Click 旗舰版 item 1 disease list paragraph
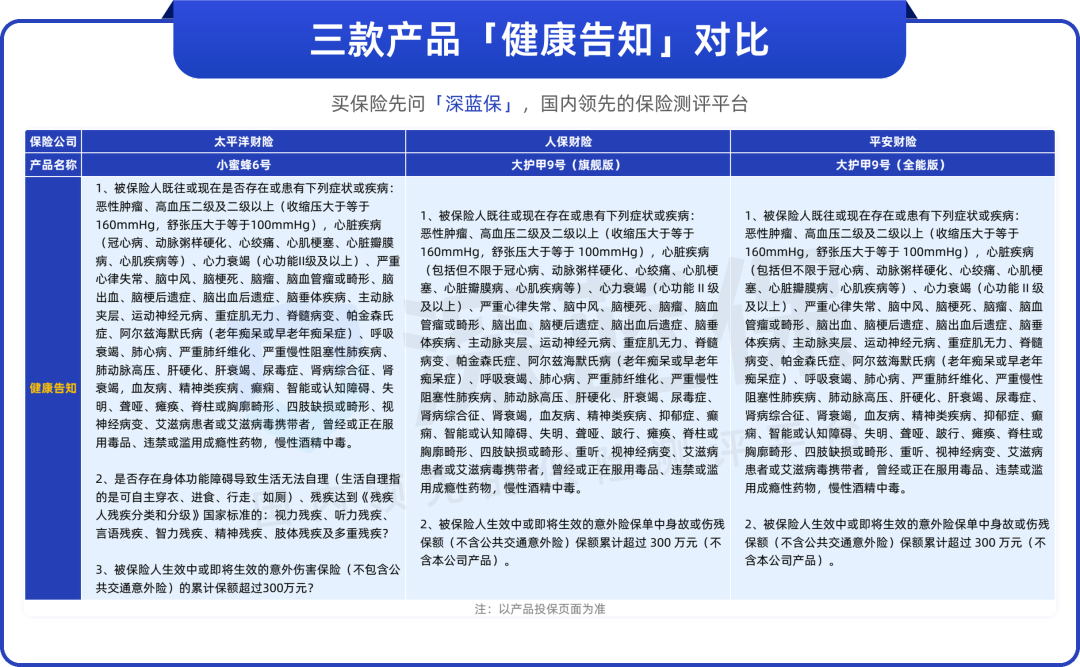The height and width of the screenshot is (667, 1080). click(x=570, y=352)
